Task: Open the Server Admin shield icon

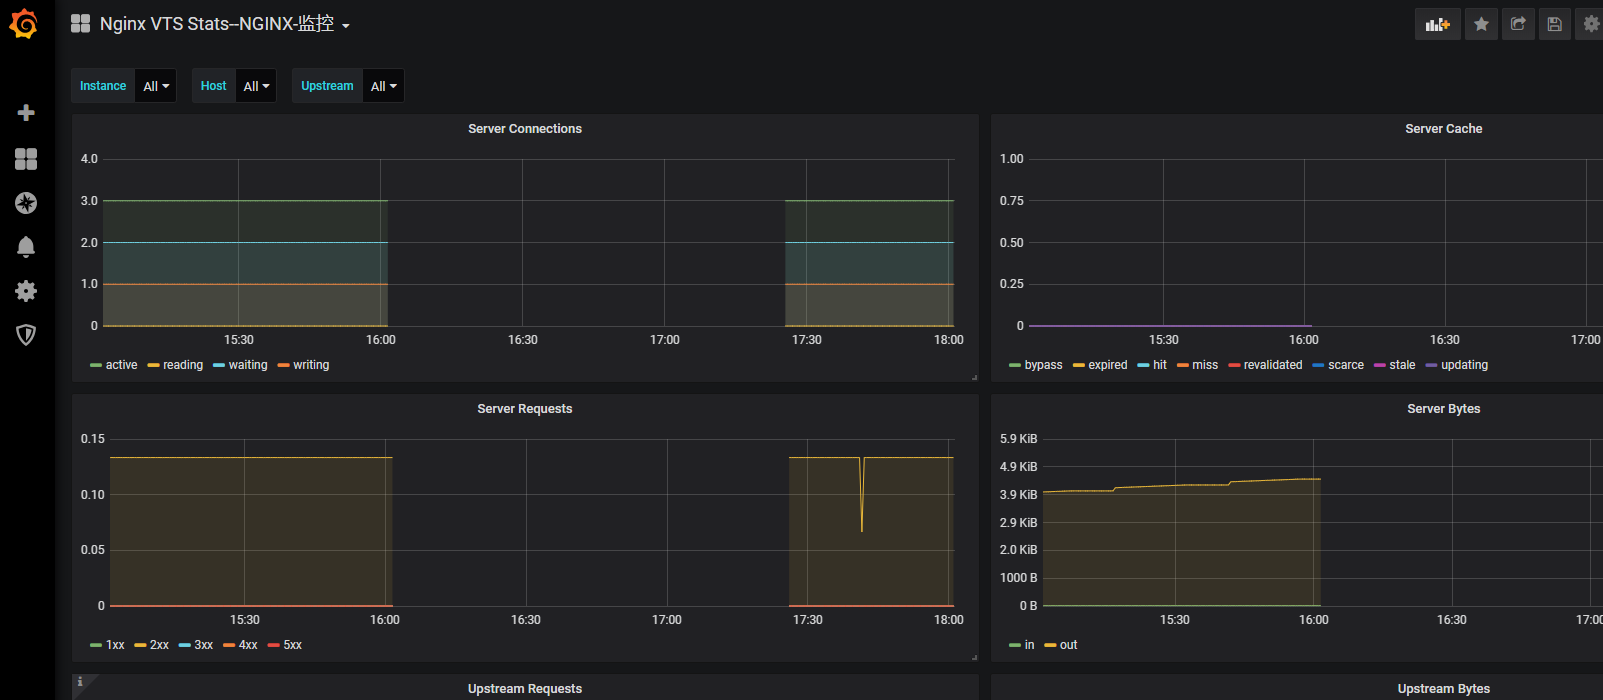Action: pyautogui.click(x=26, y=334)
